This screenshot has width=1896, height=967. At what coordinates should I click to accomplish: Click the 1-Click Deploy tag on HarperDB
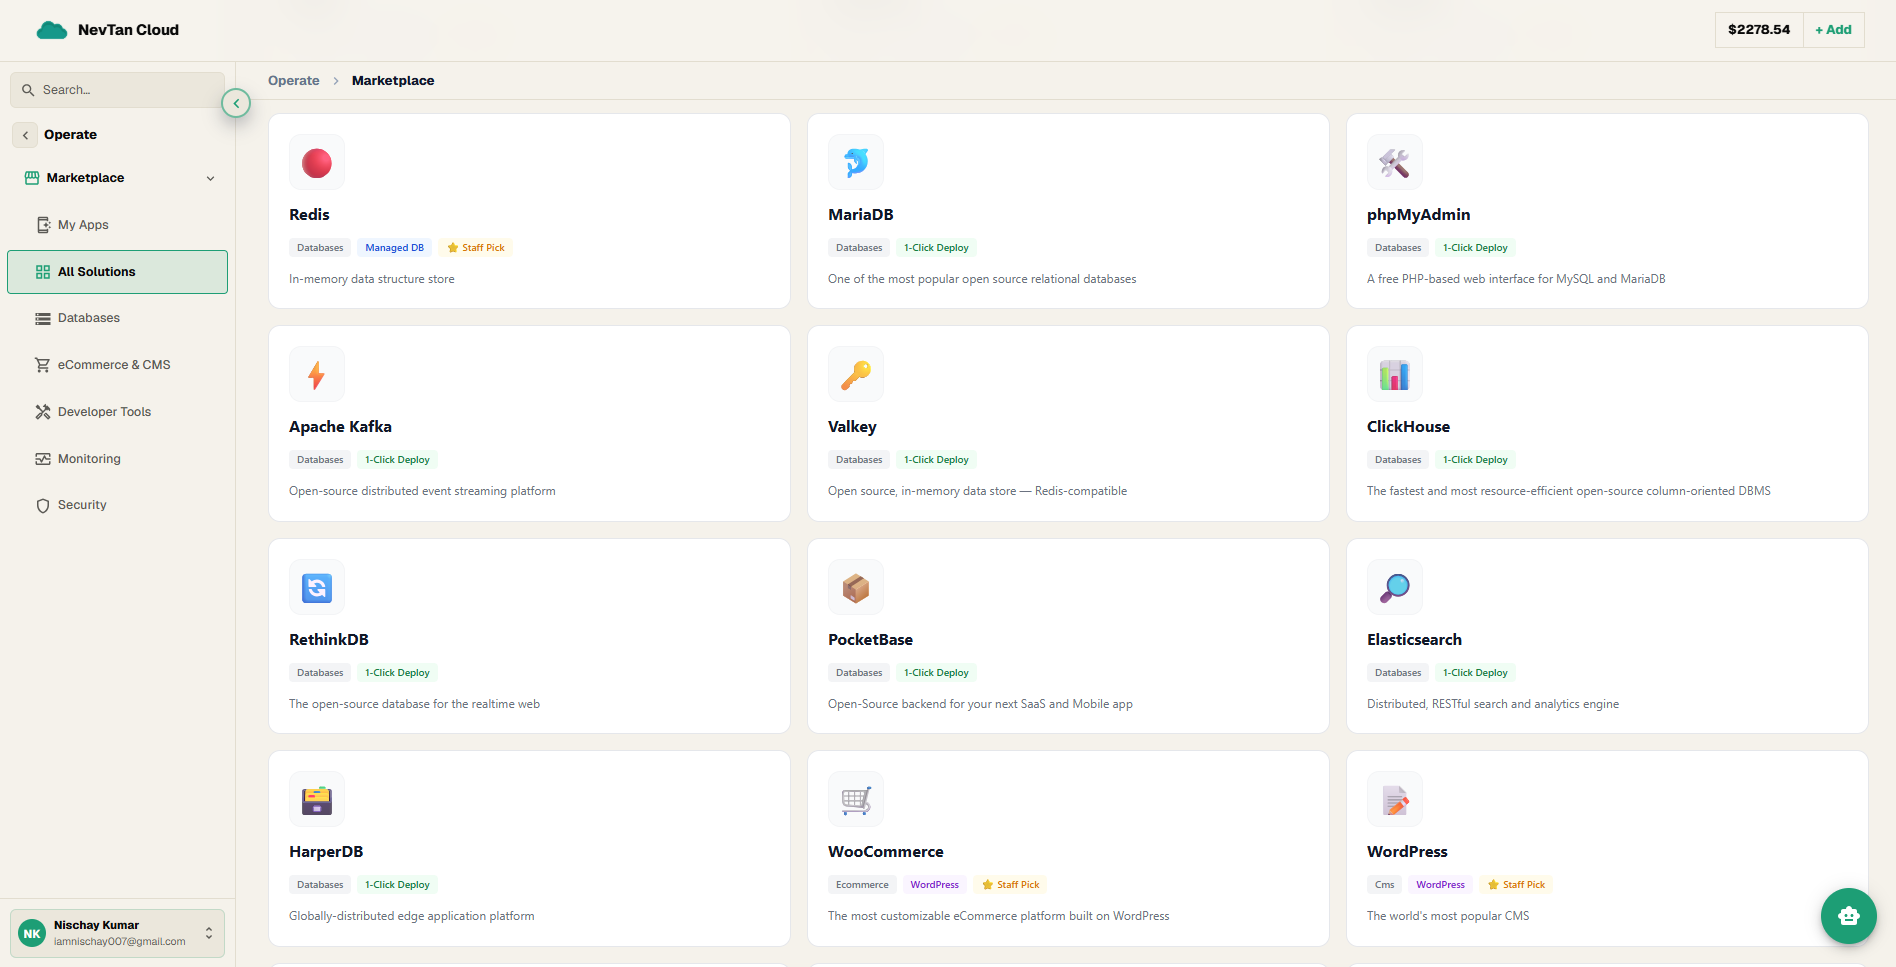tap(397, 885)
